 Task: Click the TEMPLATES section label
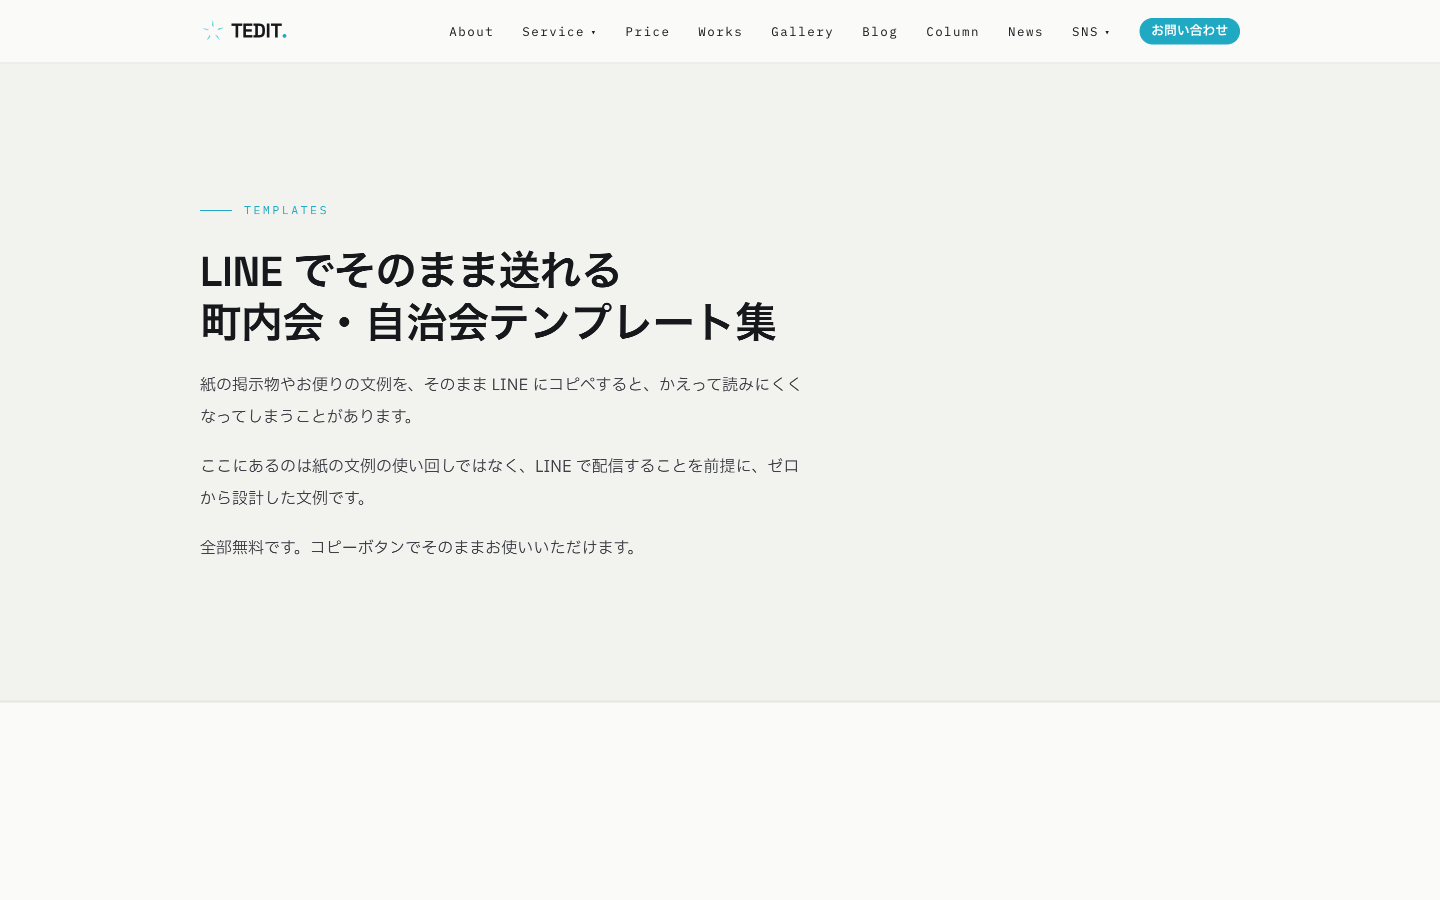pyautogui.click(x=286, y=210)
